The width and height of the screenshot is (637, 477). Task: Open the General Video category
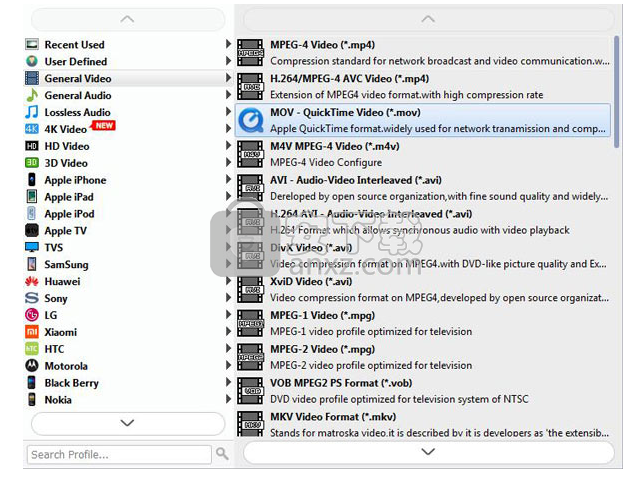click(128, 78)
